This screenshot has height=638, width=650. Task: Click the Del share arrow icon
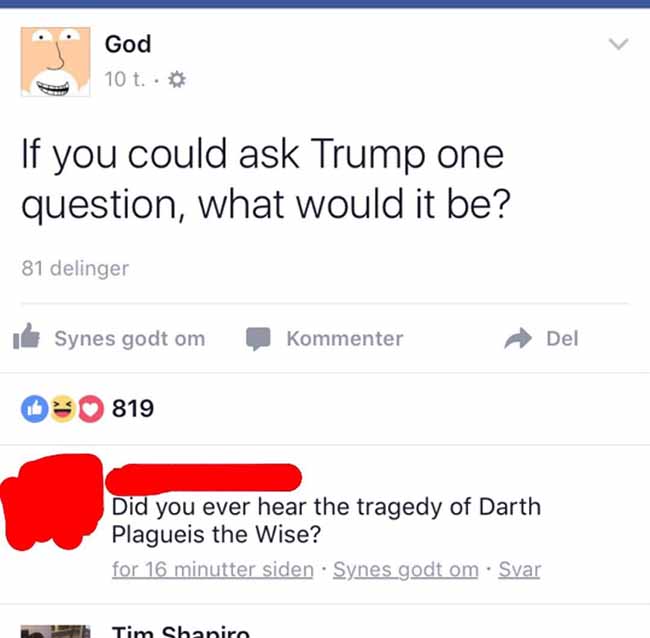coord(518,338)
